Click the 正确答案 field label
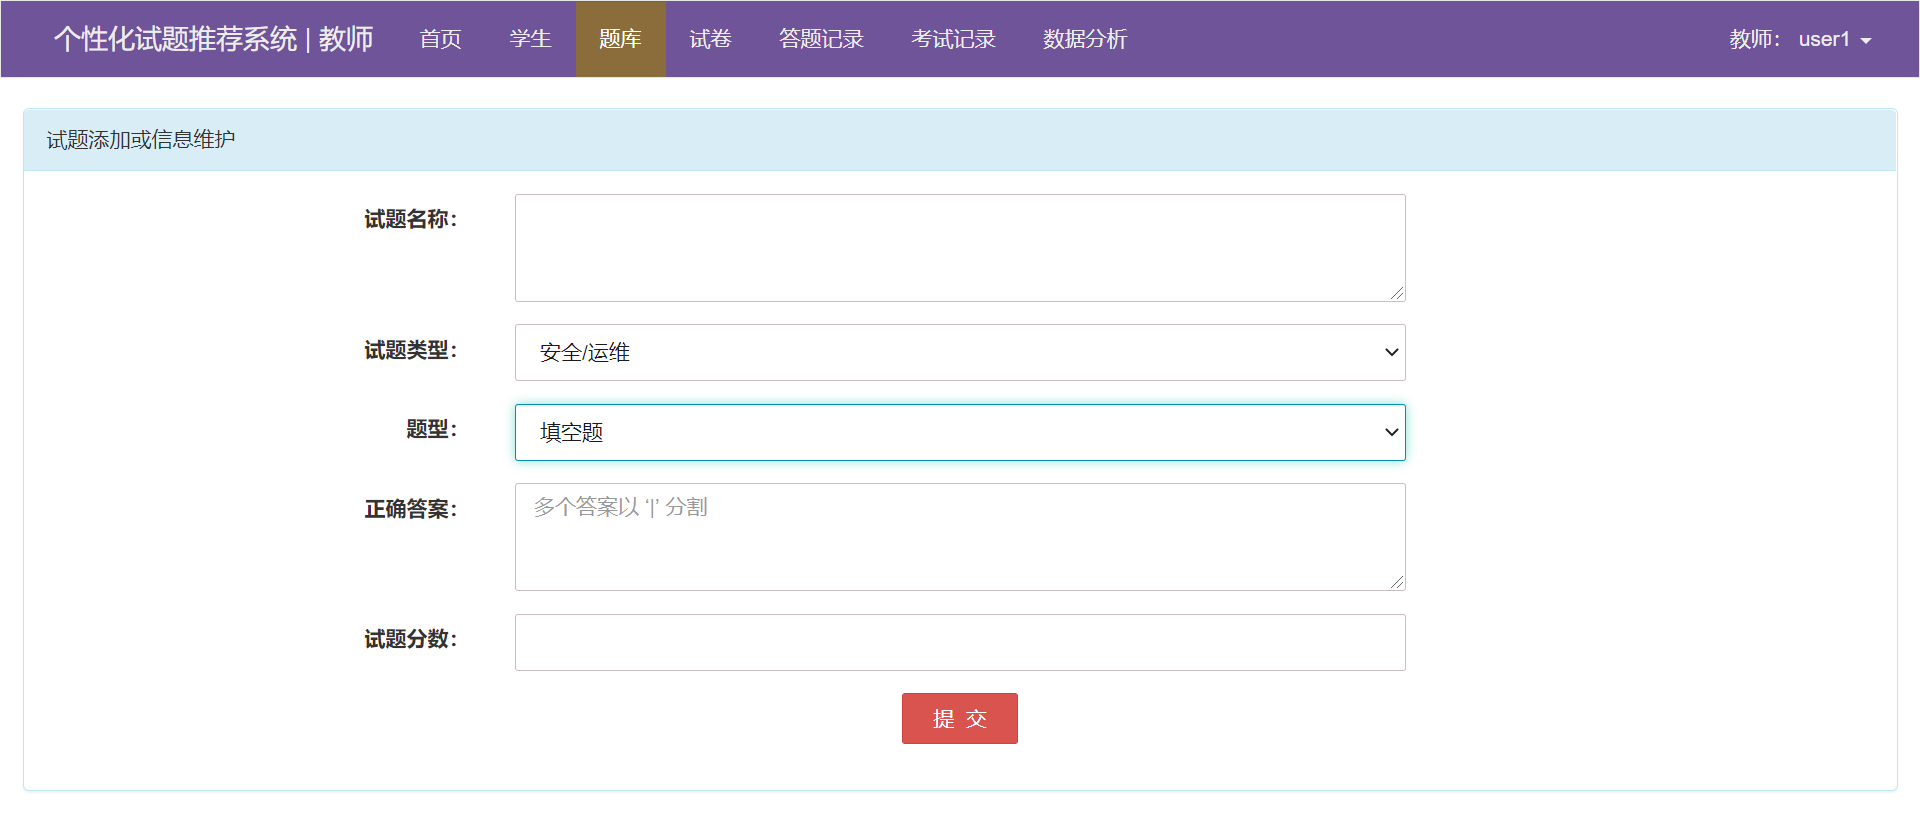The image size is (1920, 824). (x=411, y=509)
